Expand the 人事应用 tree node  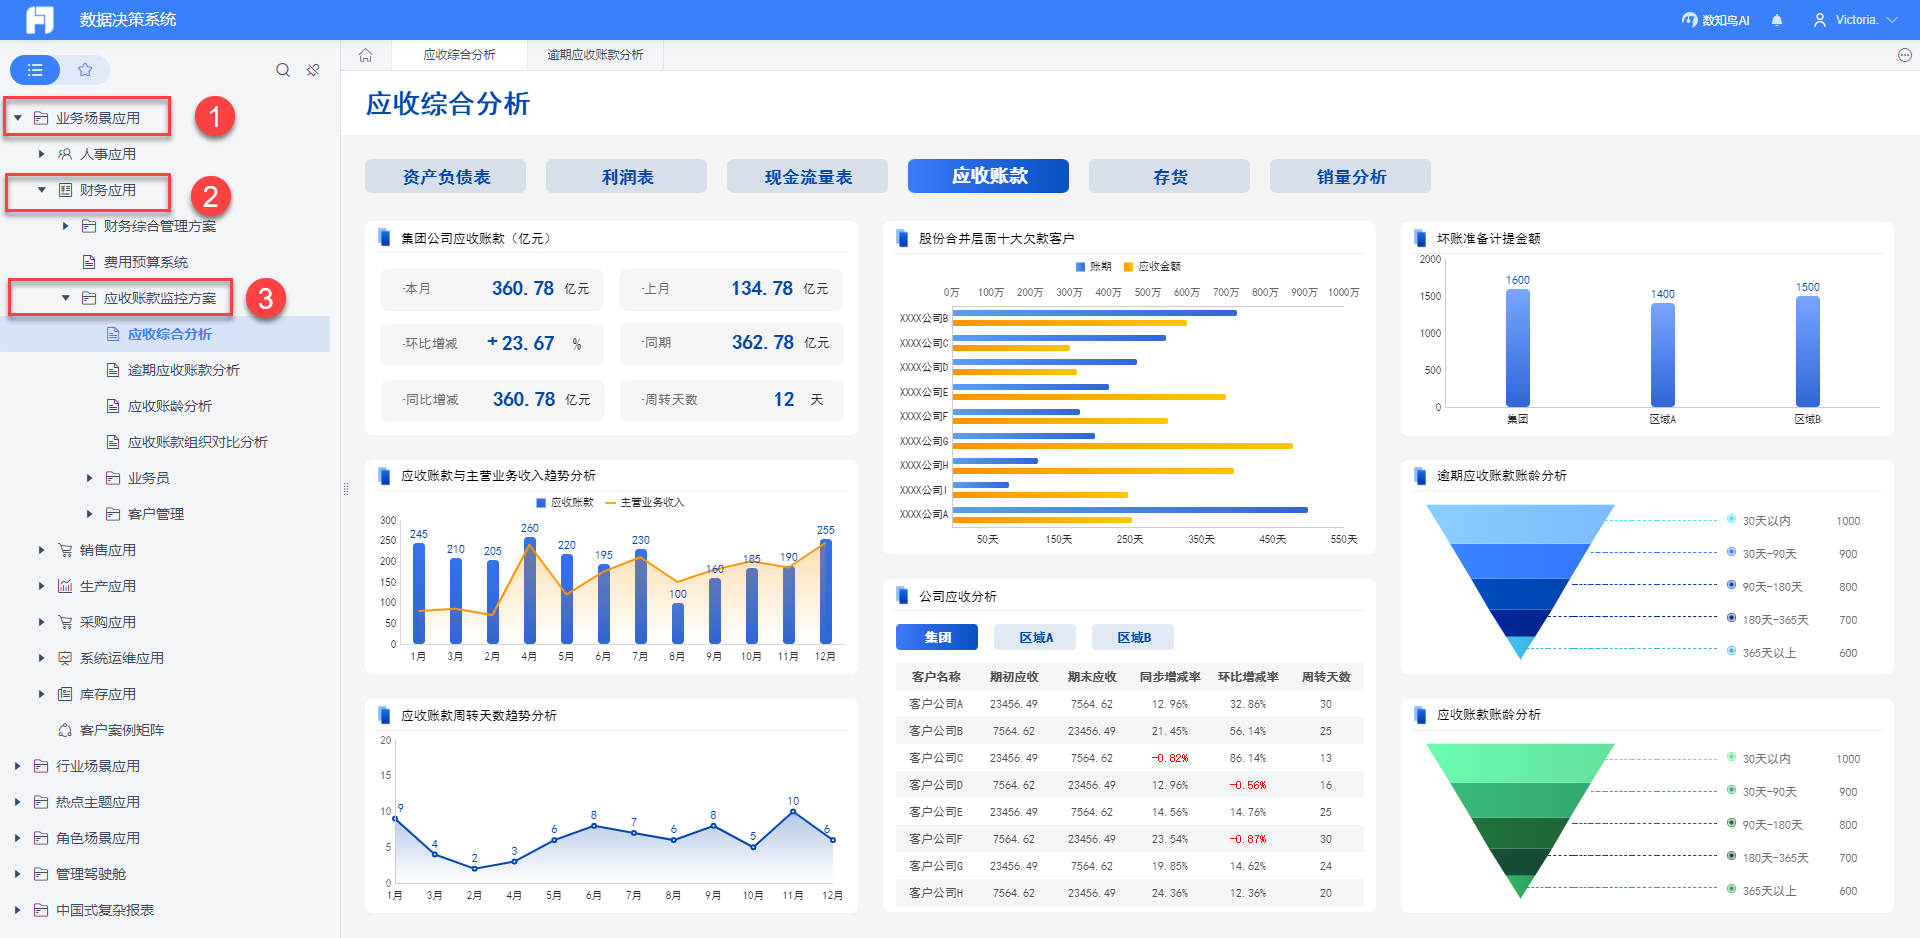click(41, 154)
